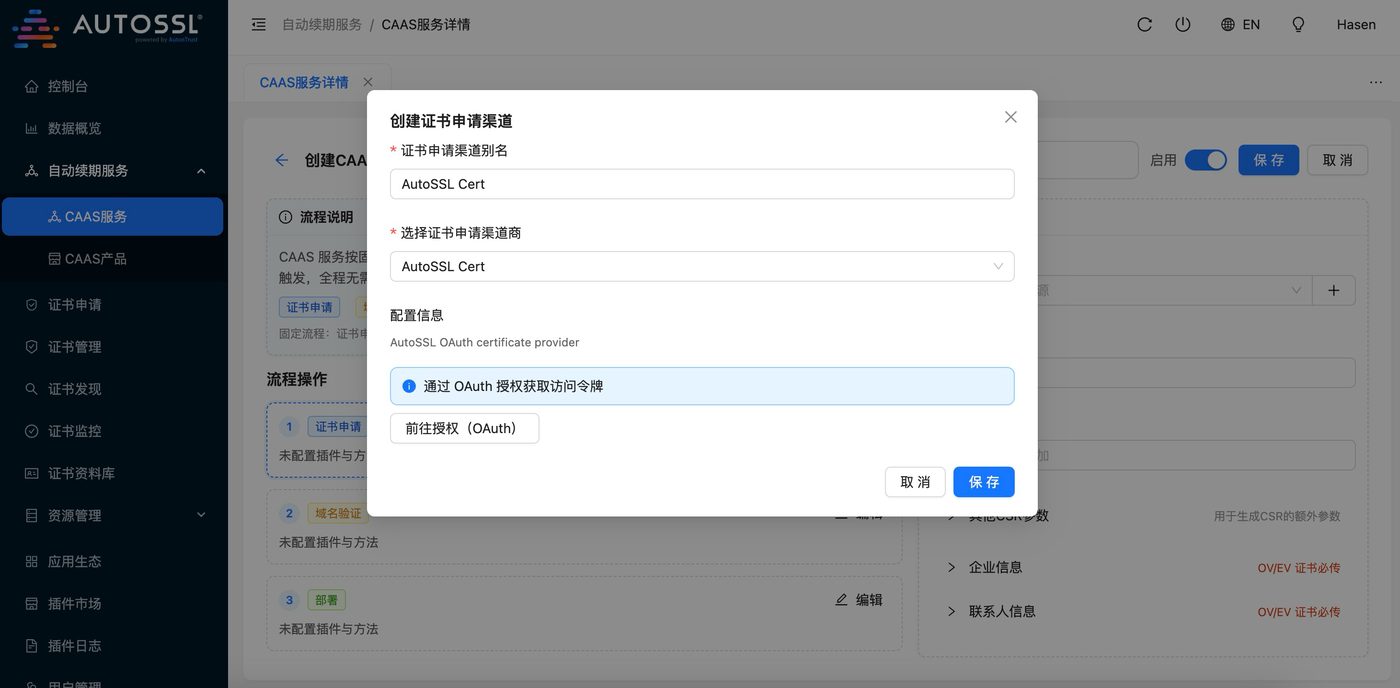Refresh the page via the reload icon
The image size is (1400, 688).
(1145, 24)
